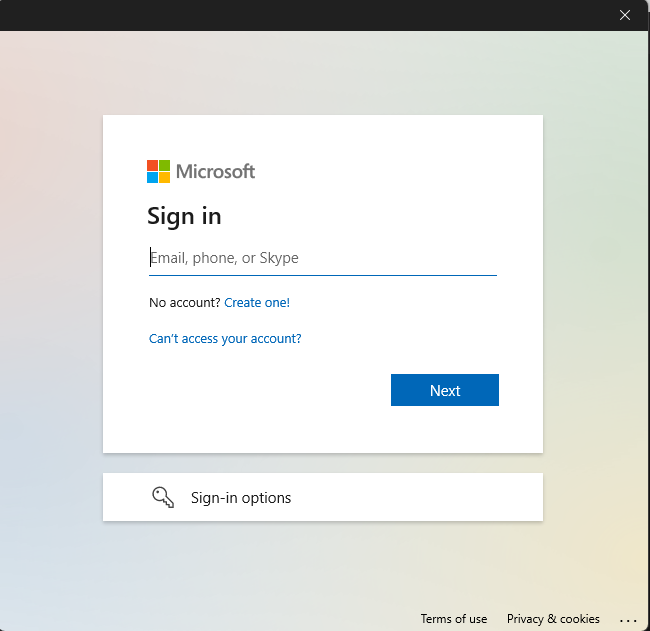Select the Sign-in options label
650x631 pixels.
(x=241, y=497)
